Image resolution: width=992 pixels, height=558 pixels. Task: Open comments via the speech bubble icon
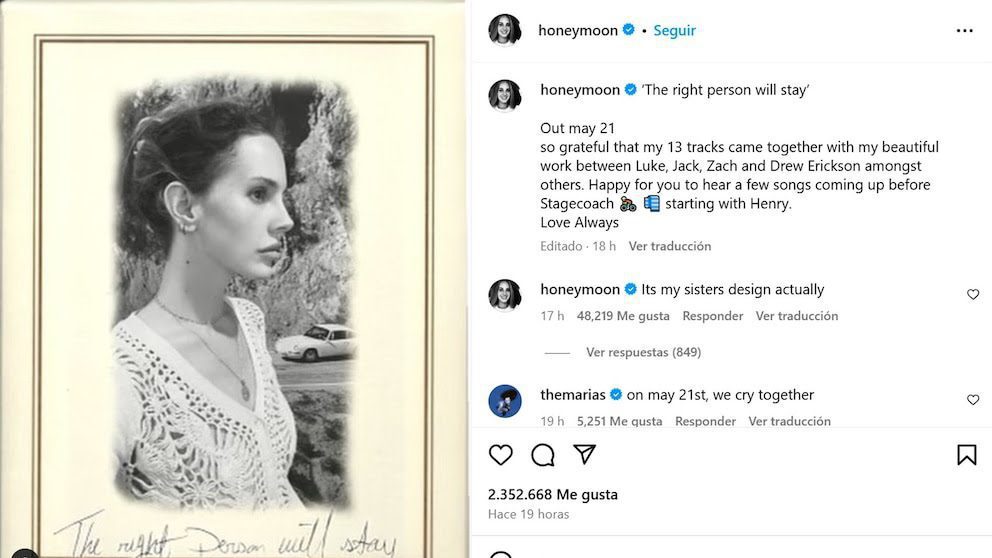(543, 455)
